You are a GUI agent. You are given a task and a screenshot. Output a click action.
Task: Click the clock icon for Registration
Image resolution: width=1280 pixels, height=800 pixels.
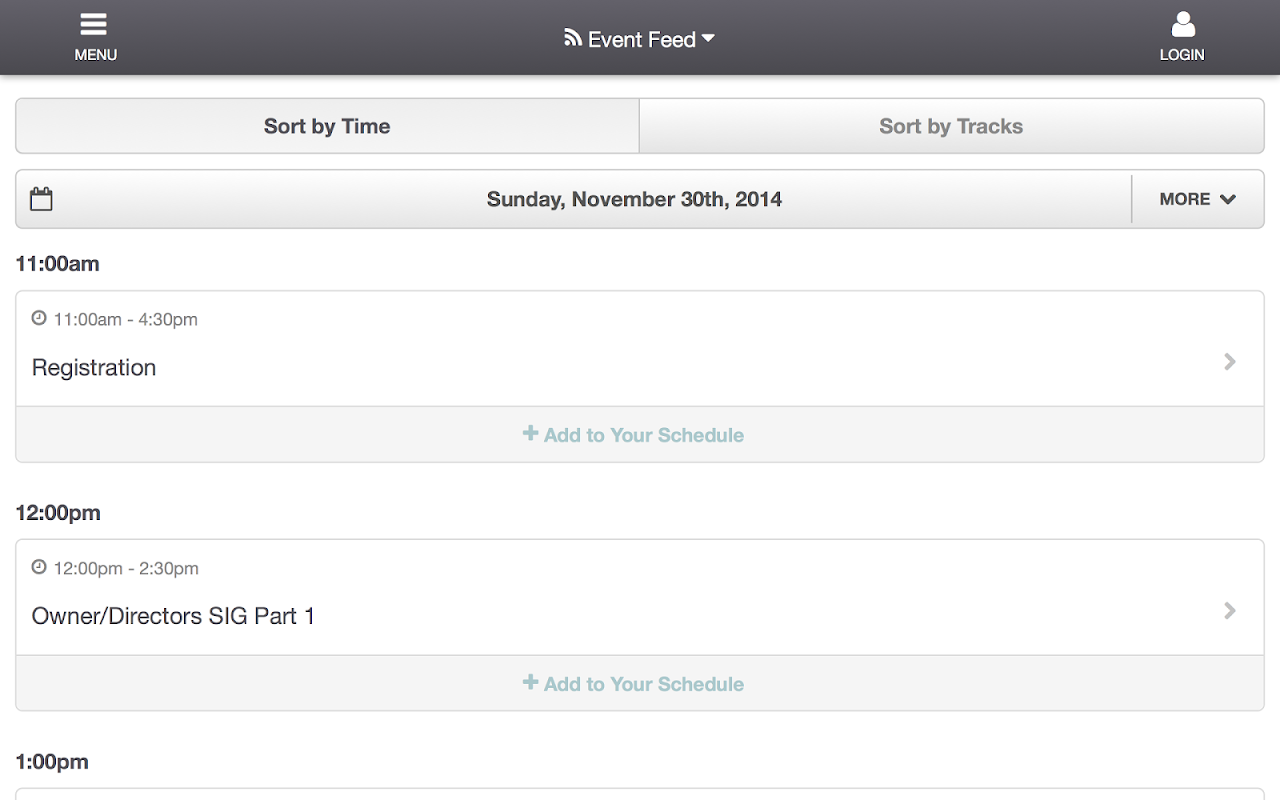pos(39,319)
